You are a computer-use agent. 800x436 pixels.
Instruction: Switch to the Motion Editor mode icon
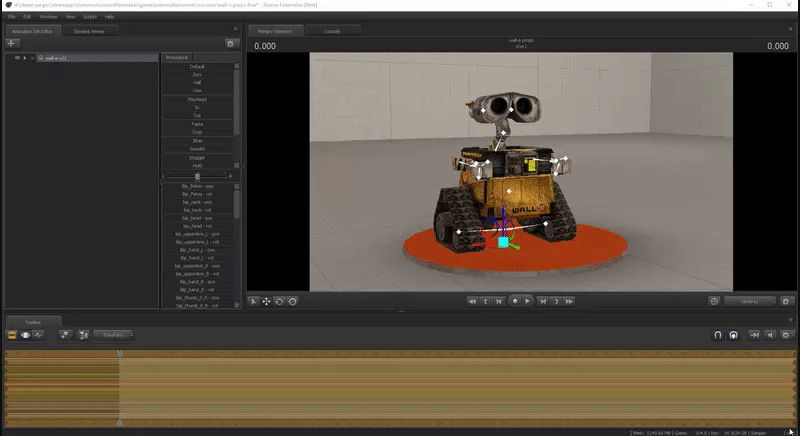coord(25,335)
